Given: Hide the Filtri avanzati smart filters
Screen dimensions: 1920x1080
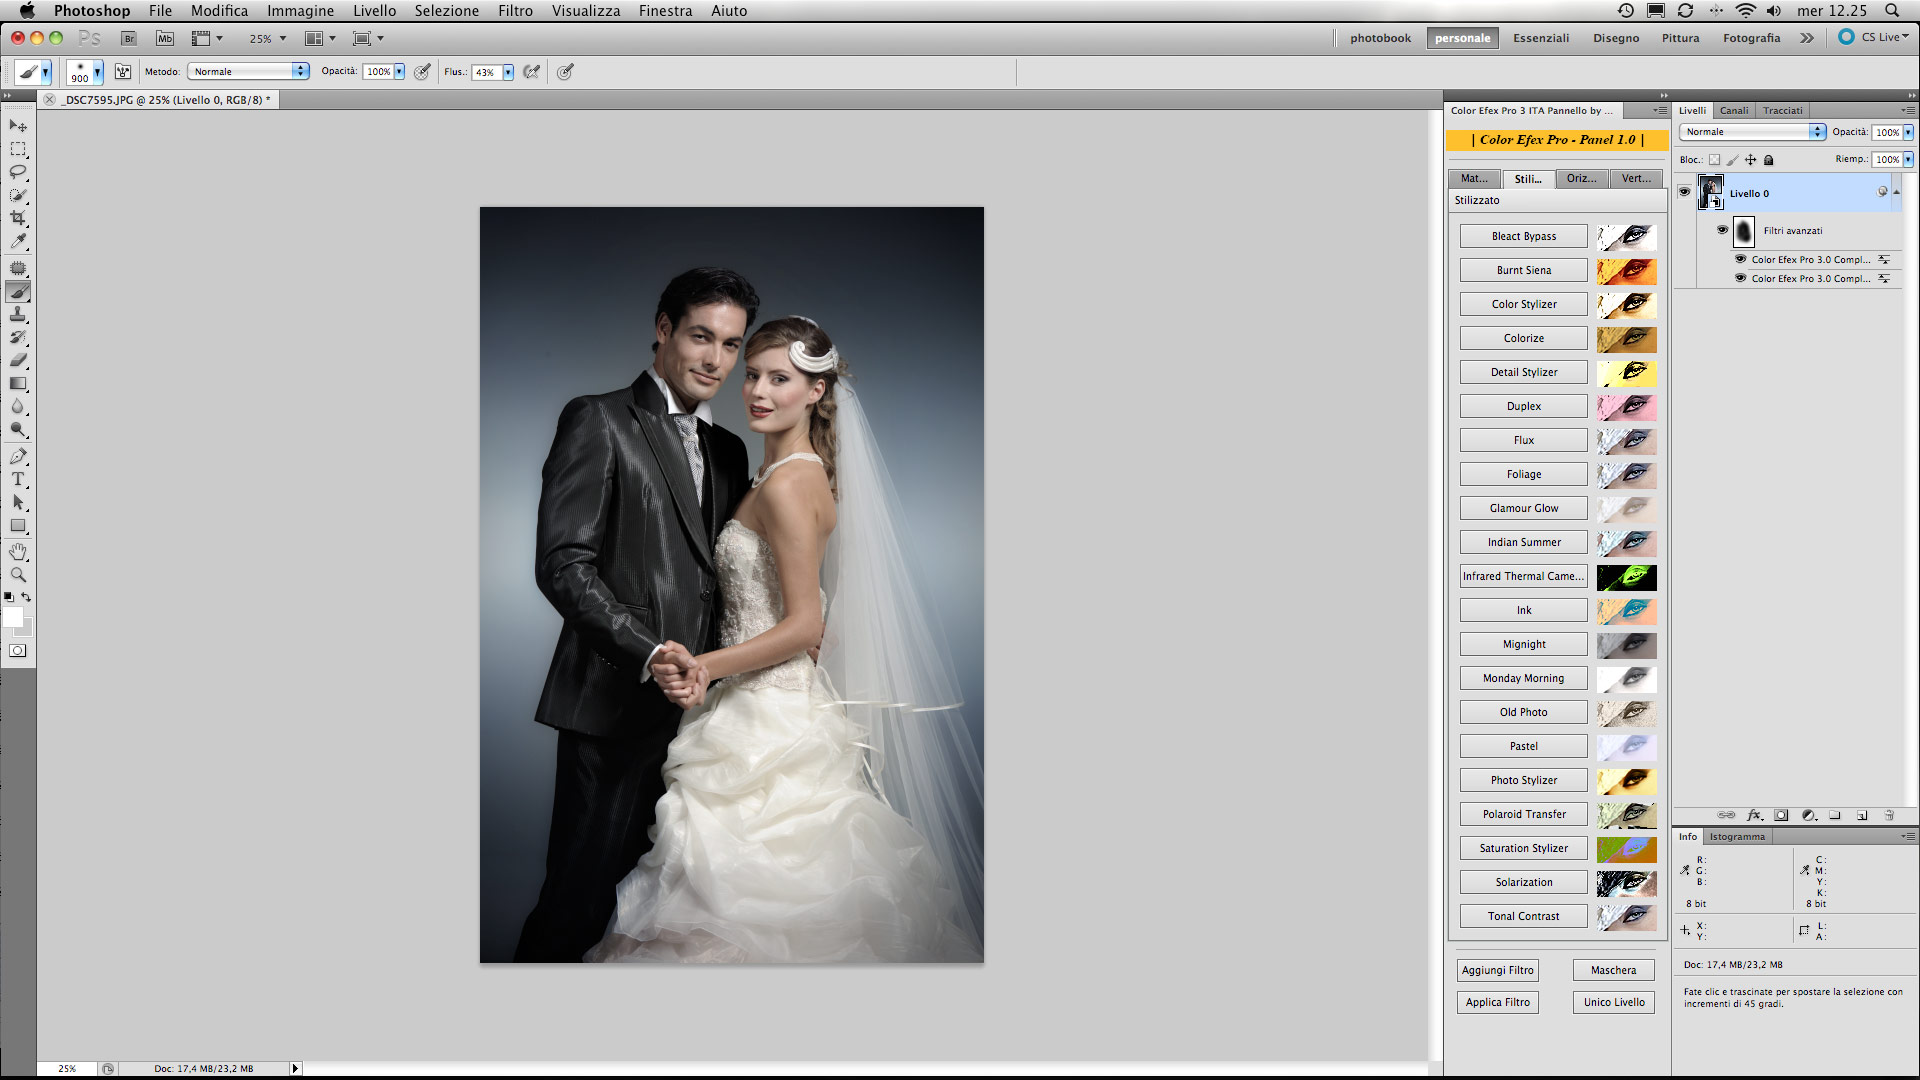Looking at the screenshot, I should pos(1722,230).
